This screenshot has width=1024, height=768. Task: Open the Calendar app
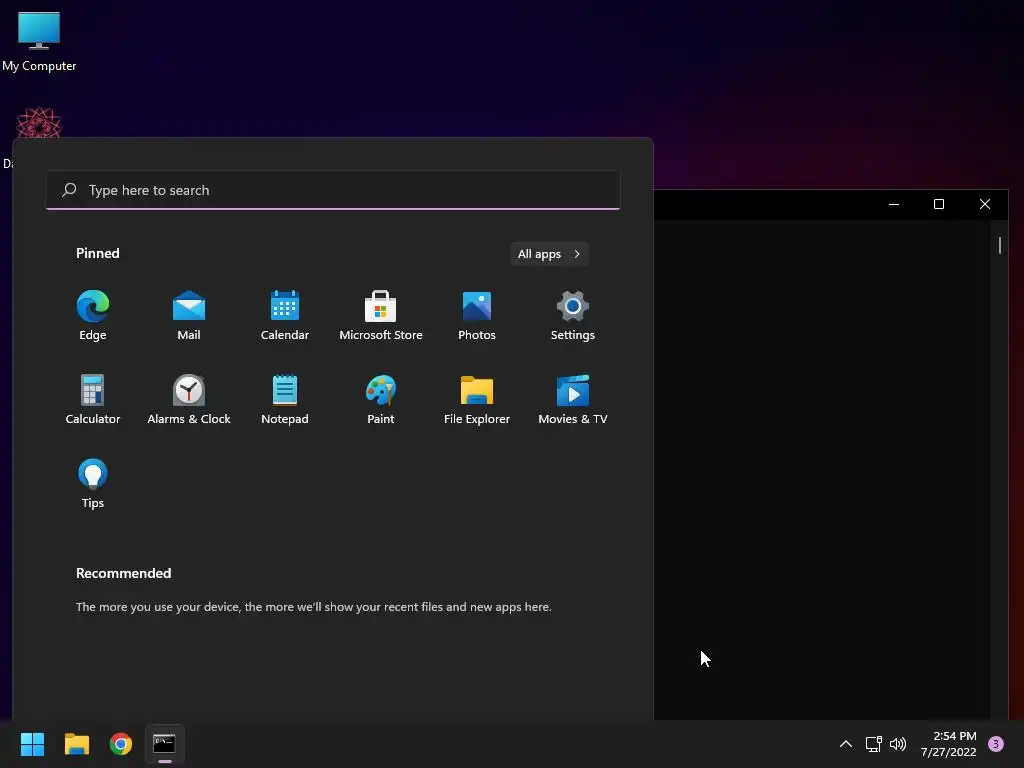coord(285,315)
